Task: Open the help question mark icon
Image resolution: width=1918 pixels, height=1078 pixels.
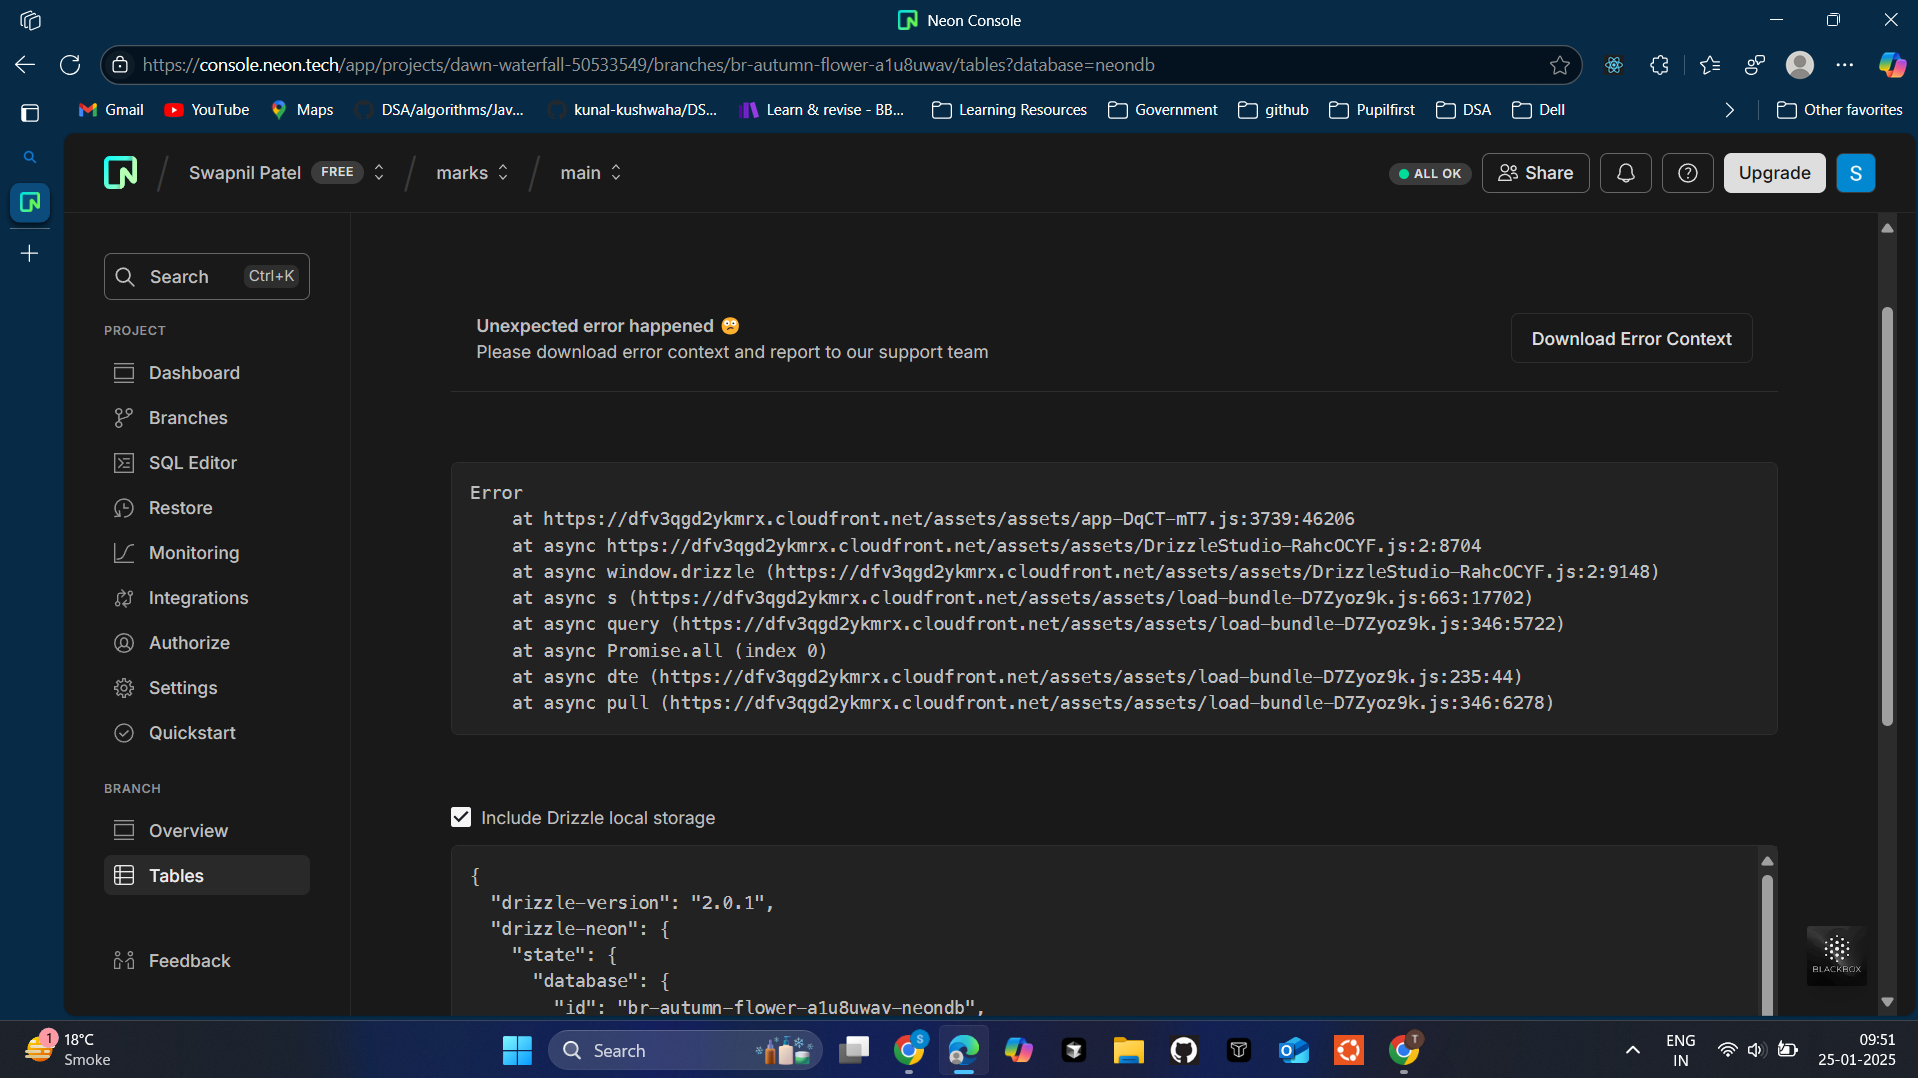Action: point(1688,173)
